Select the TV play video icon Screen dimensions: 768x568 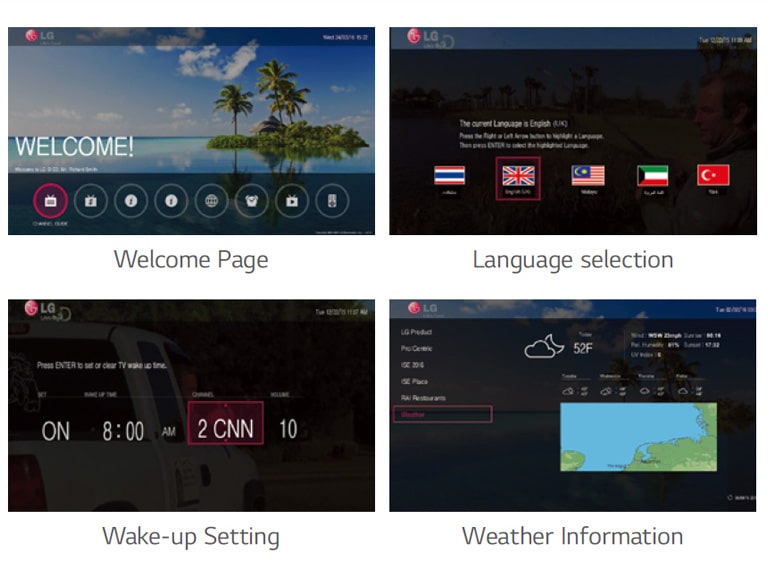click(292, 201)
